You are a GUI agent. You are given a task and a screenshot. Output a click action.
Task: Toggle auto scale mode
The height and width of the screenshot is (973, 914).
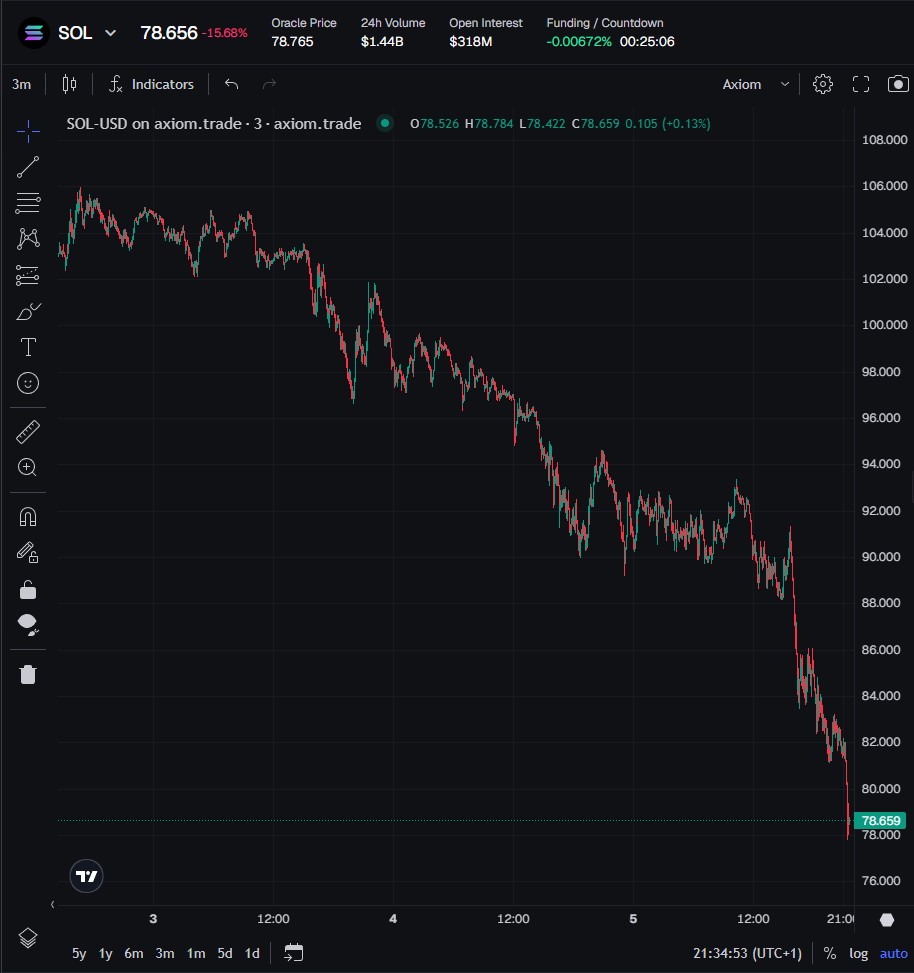[x=894, y=953]
